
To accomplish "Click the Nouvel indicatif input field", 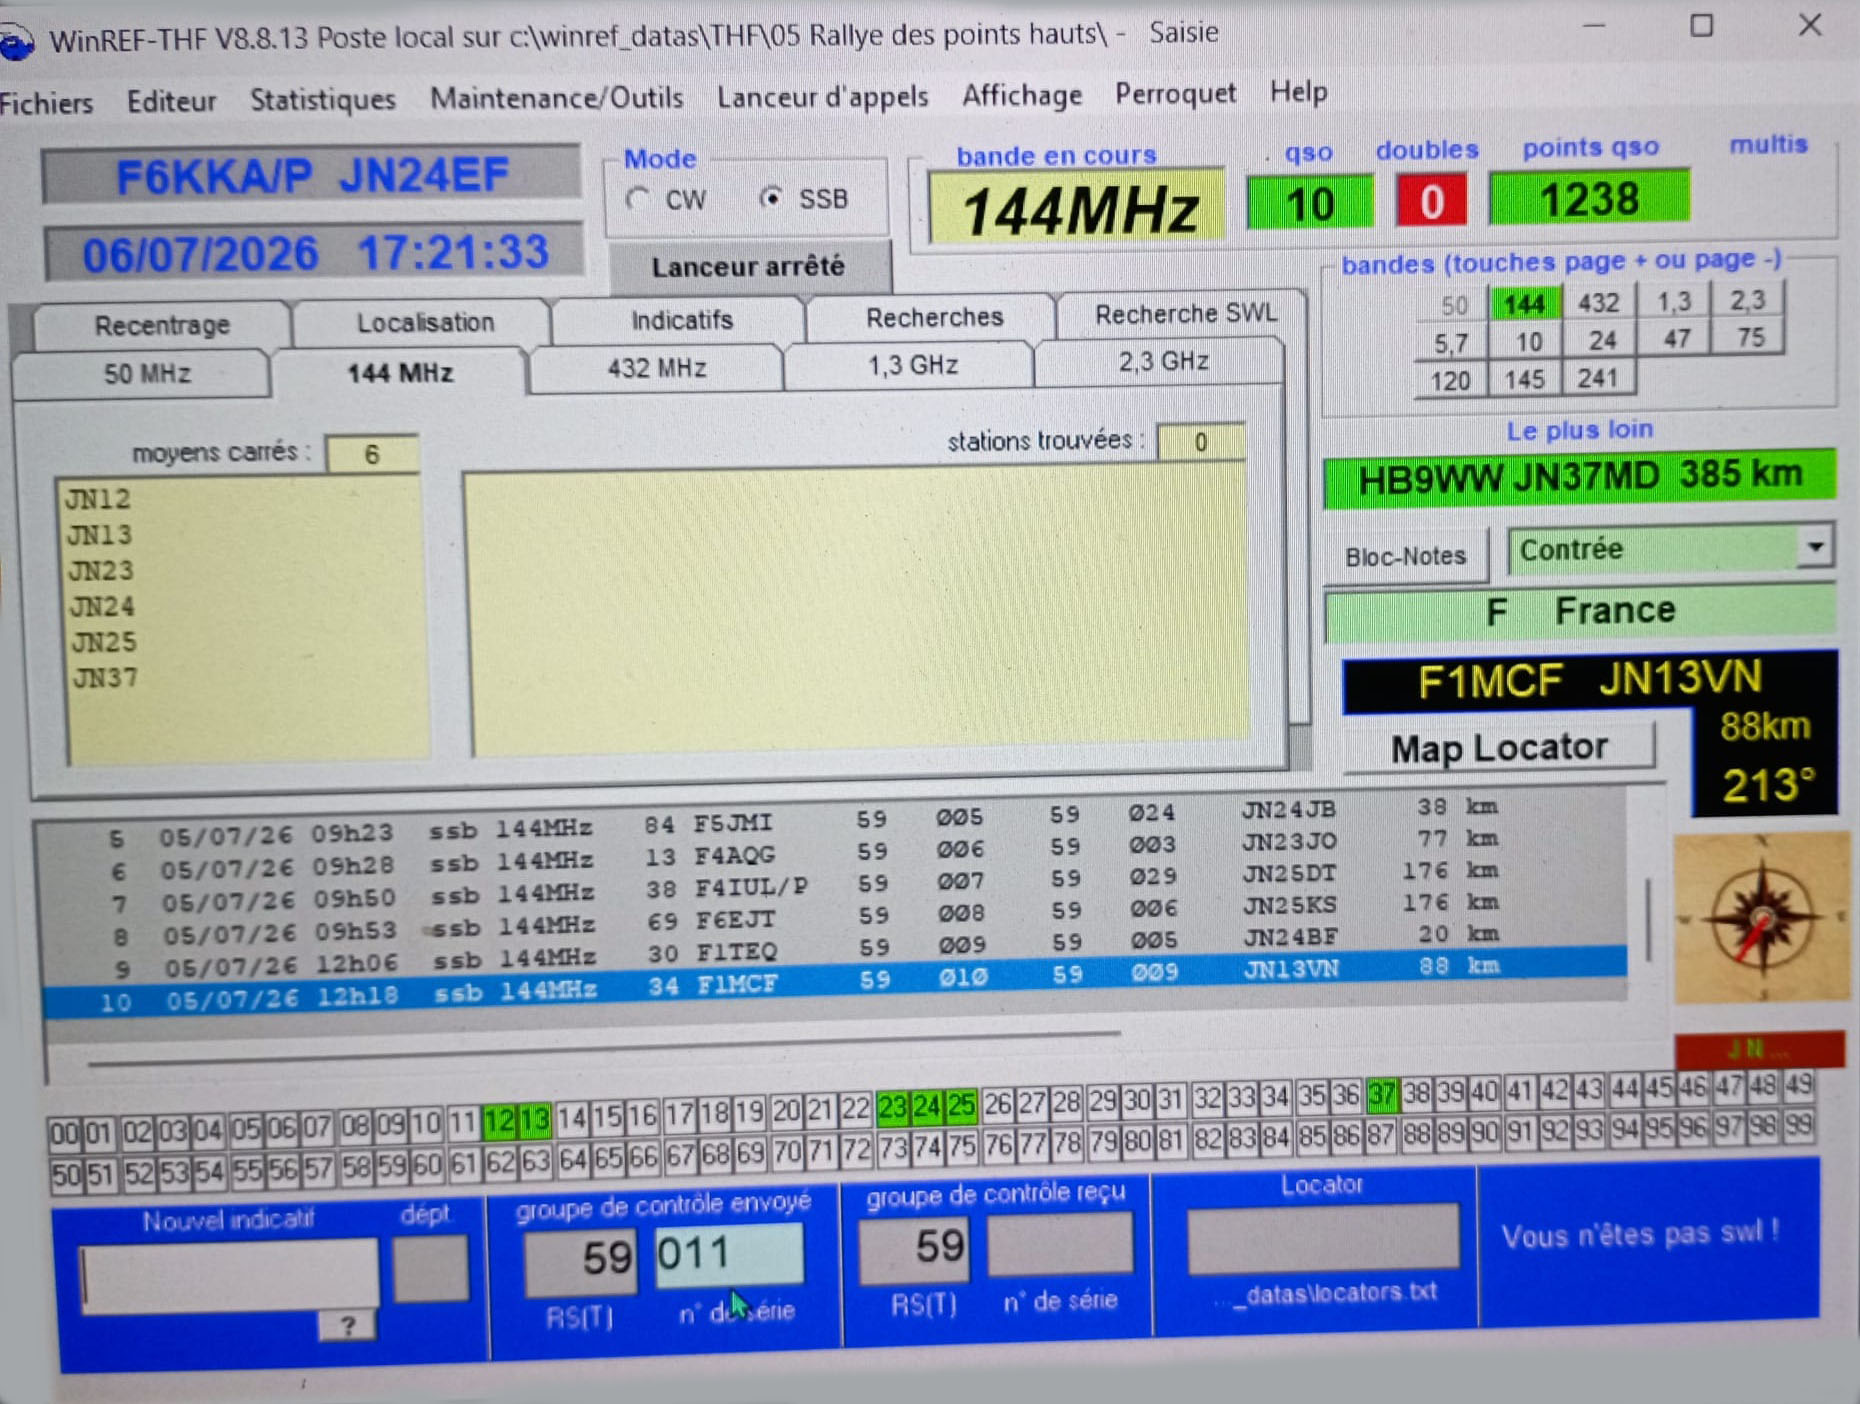I will coord(230,1275).
